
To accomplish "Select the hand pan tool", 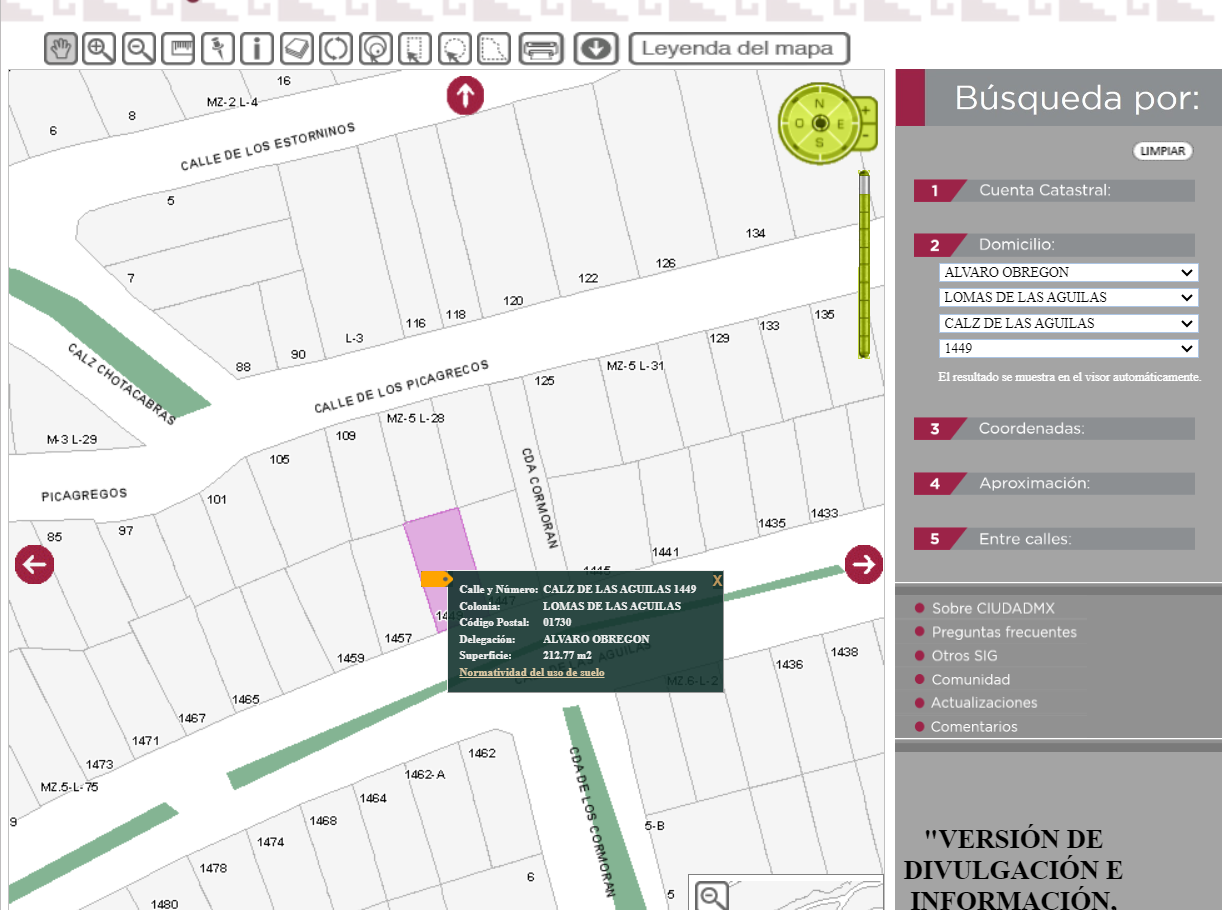I will coord(61,48).
